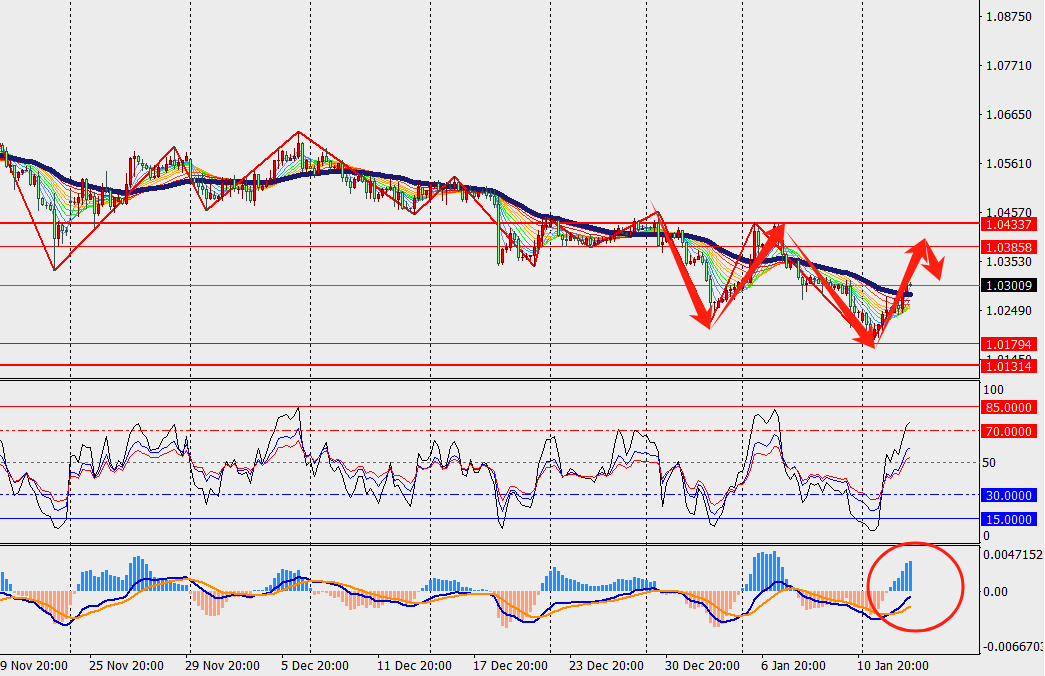The width and height of the screenshot is (1045, 676).
Task: Select the red 1.01794 support level label
Action: pyautogui.click(x=1009, y=344)
